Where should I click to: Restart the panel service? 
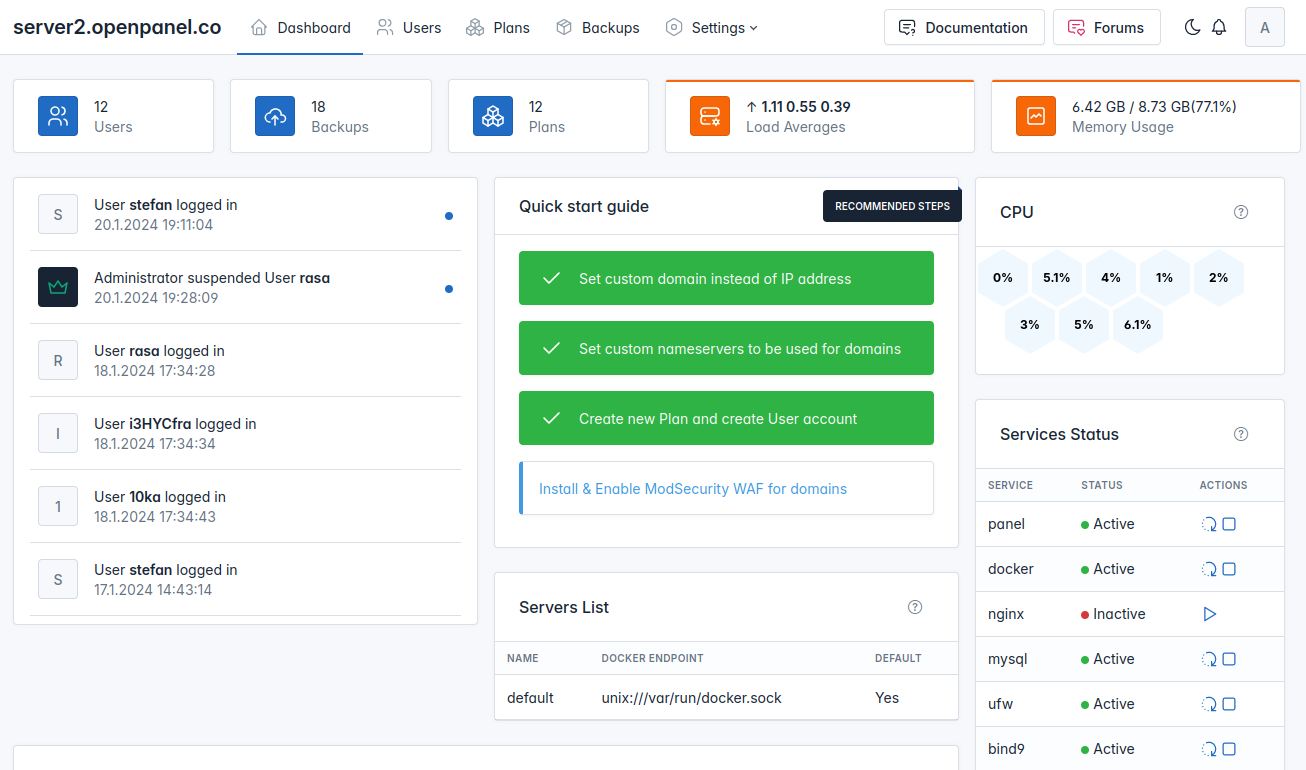[1209, 524]
